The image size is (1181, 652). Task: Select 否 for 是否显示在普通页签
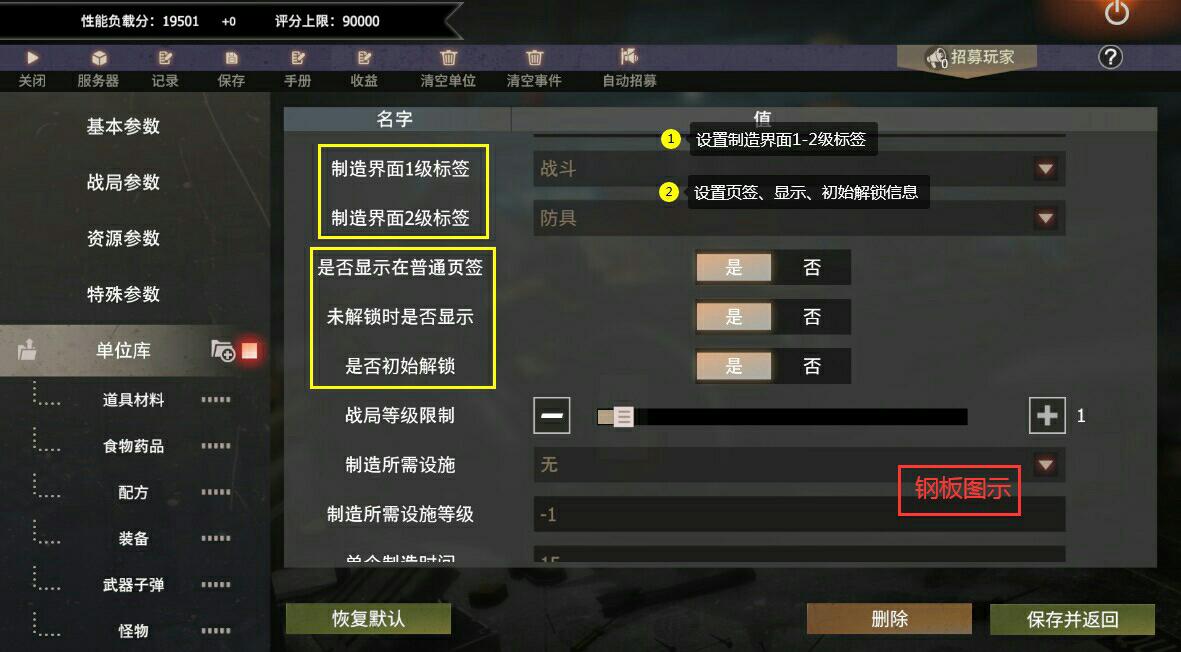pos(811,267)
